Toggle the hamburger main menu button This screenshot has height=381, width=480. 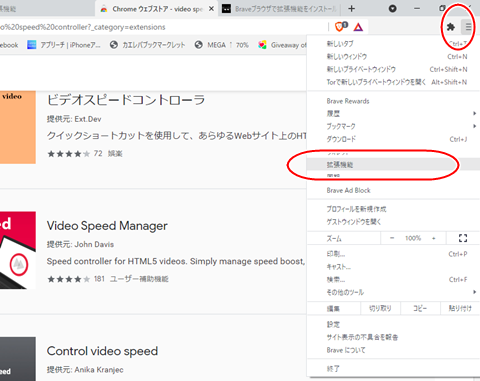pos(468,27)
